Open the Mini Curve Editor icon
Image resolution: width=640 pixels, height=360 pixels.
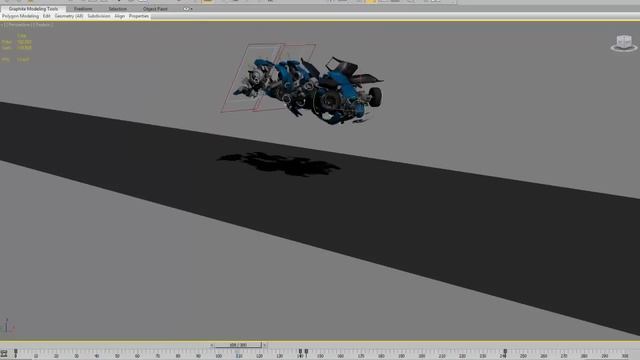pos(4,354)
